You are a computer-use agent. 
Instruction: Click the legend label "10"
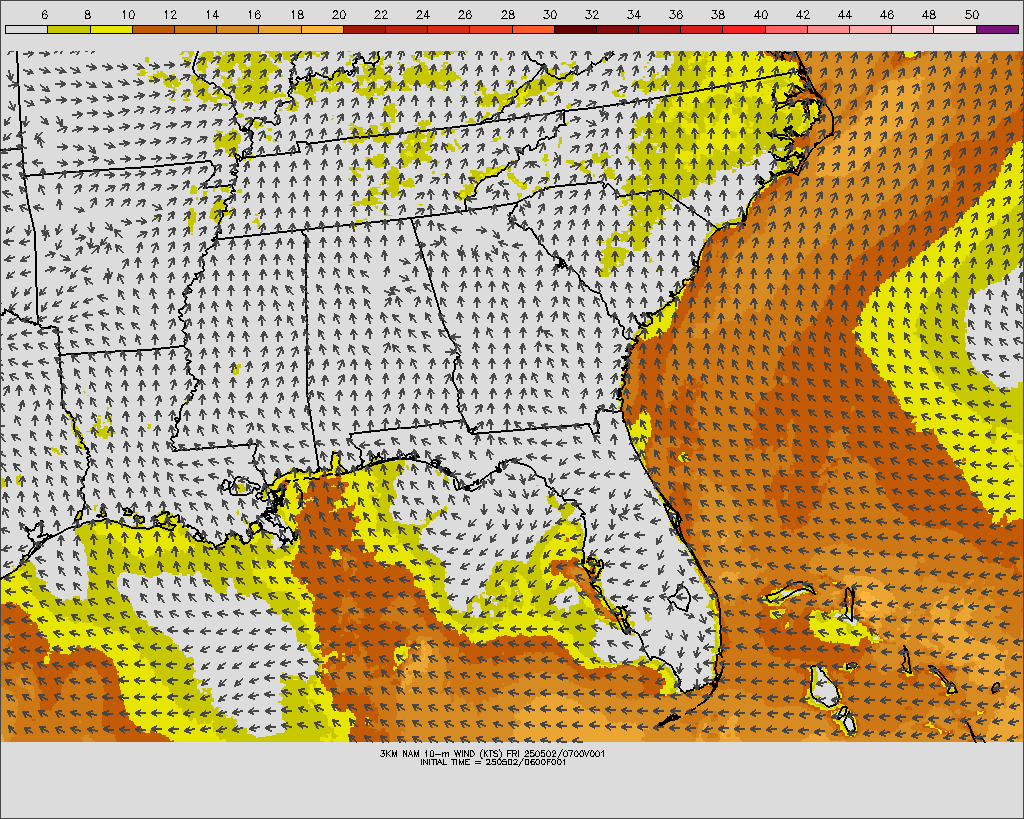[128, 14]
